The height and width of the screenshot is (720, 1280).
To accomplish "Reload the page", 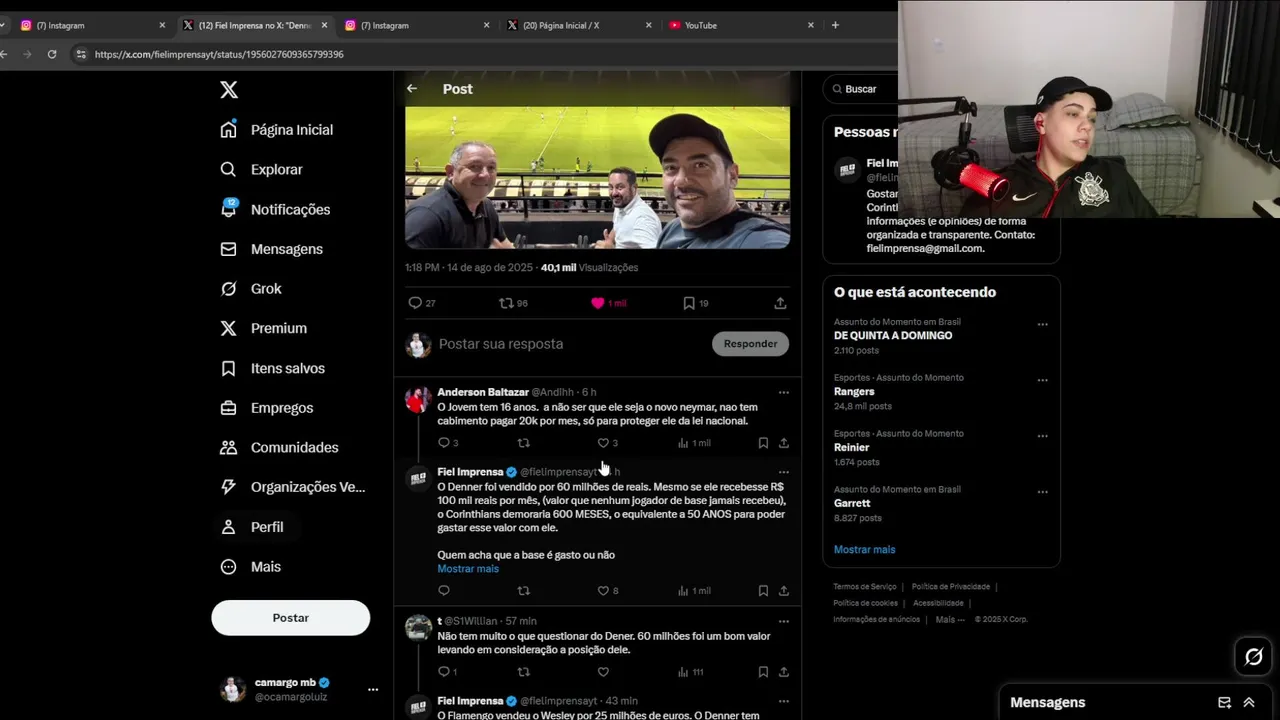I will (52, 54).
